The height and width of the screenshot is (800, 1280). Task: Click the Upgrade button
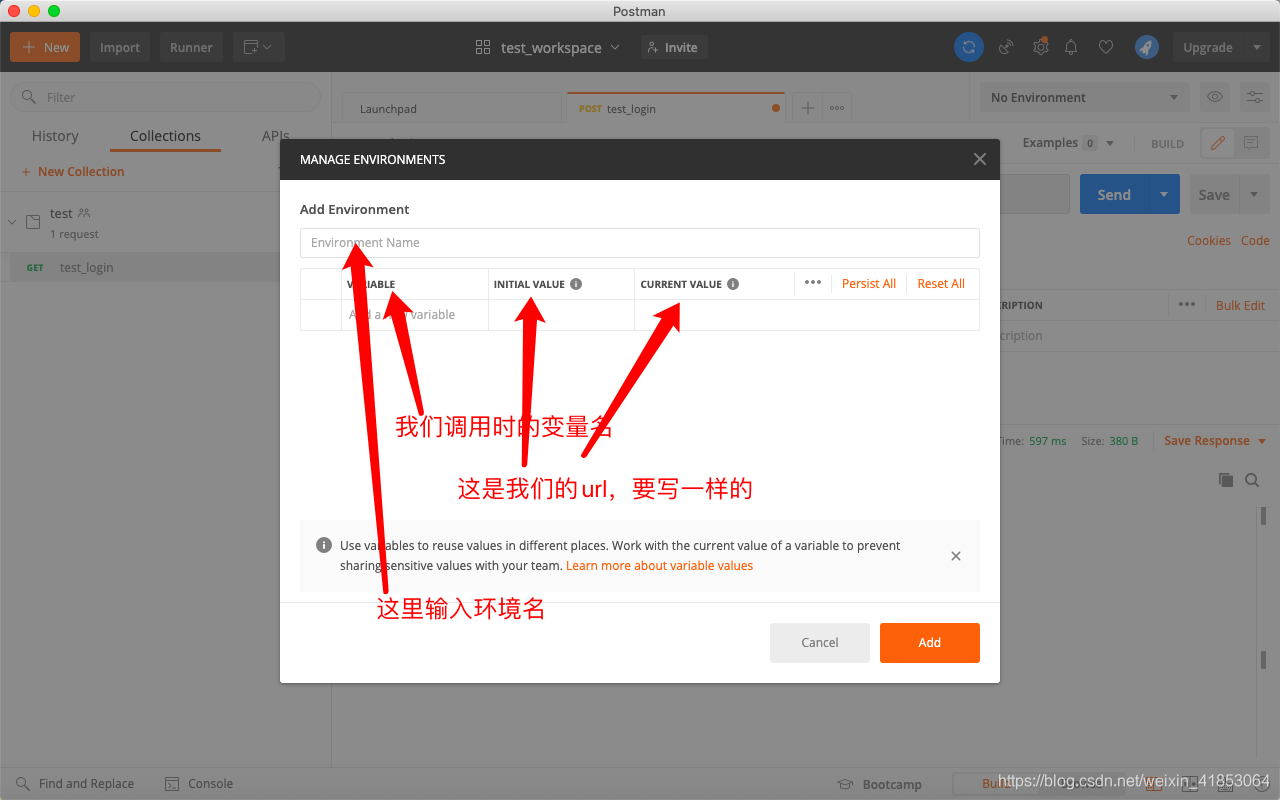click(1208, 47)
